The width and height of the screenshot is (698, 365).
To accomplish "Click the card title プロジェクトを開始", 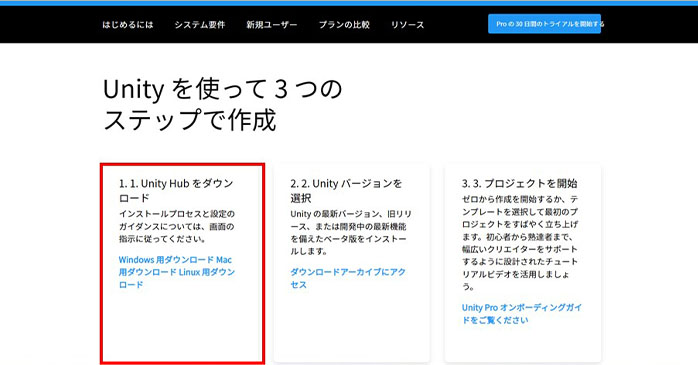I will tap(519, 183).
